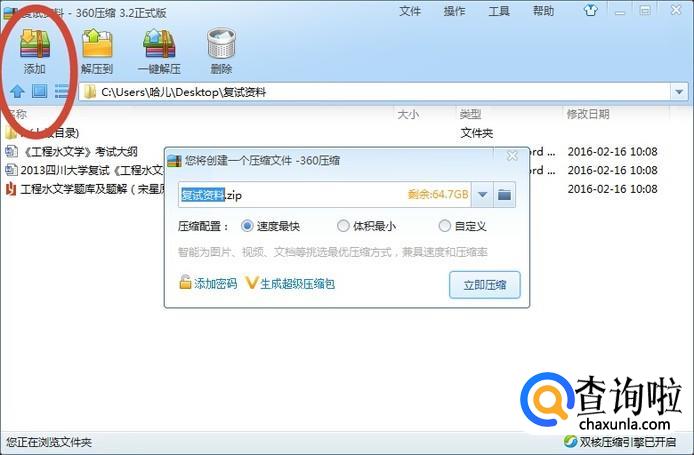694x455 pixels.
Task: Select file 2013四川大学复试《工程水文
Action: [92, 170]
